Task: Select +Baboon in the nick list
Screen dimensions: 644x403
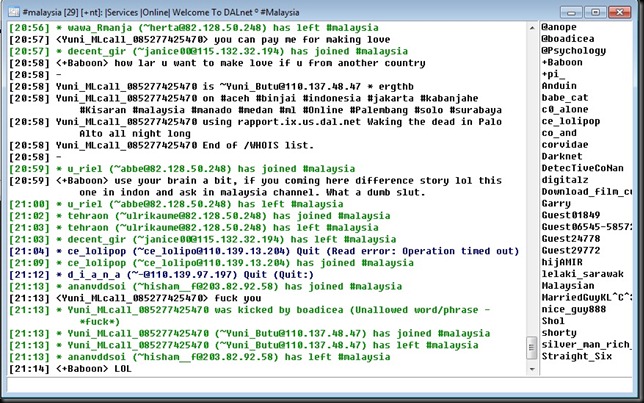Action: click(562, 62)
